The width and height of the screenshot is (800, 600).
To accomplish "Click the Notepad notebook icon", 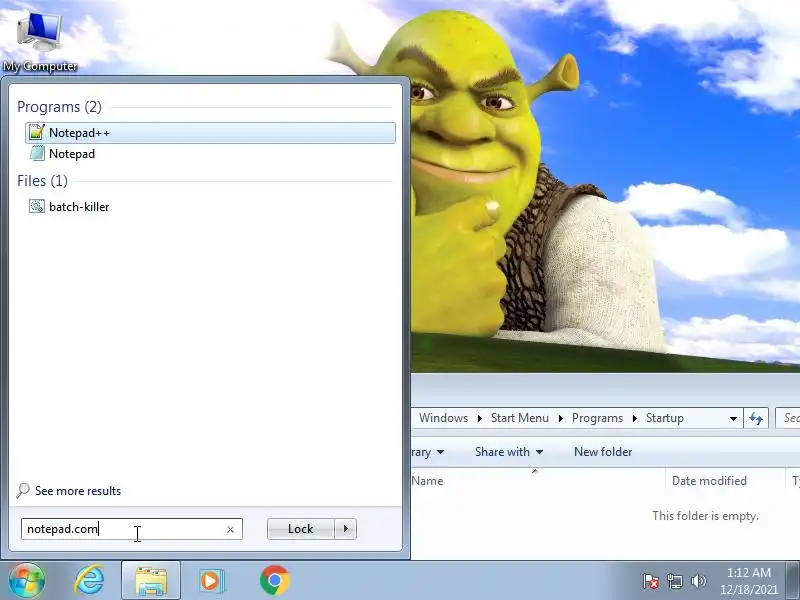I will tap(37, 153).
